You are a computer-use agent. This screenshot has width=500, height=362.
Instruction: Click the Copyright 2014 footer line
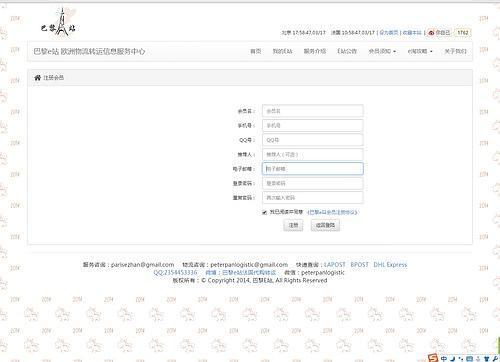pos(250,281)
